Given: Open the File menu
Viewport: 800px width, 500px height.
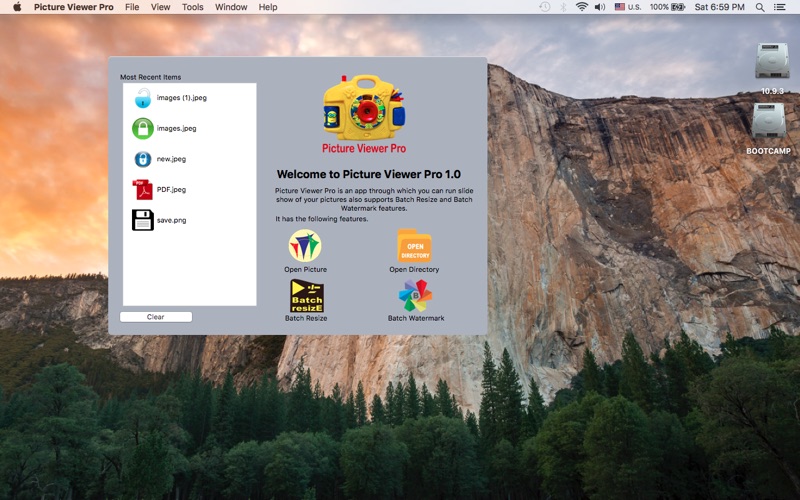Looking at the screenshot, I should [132, 7].
